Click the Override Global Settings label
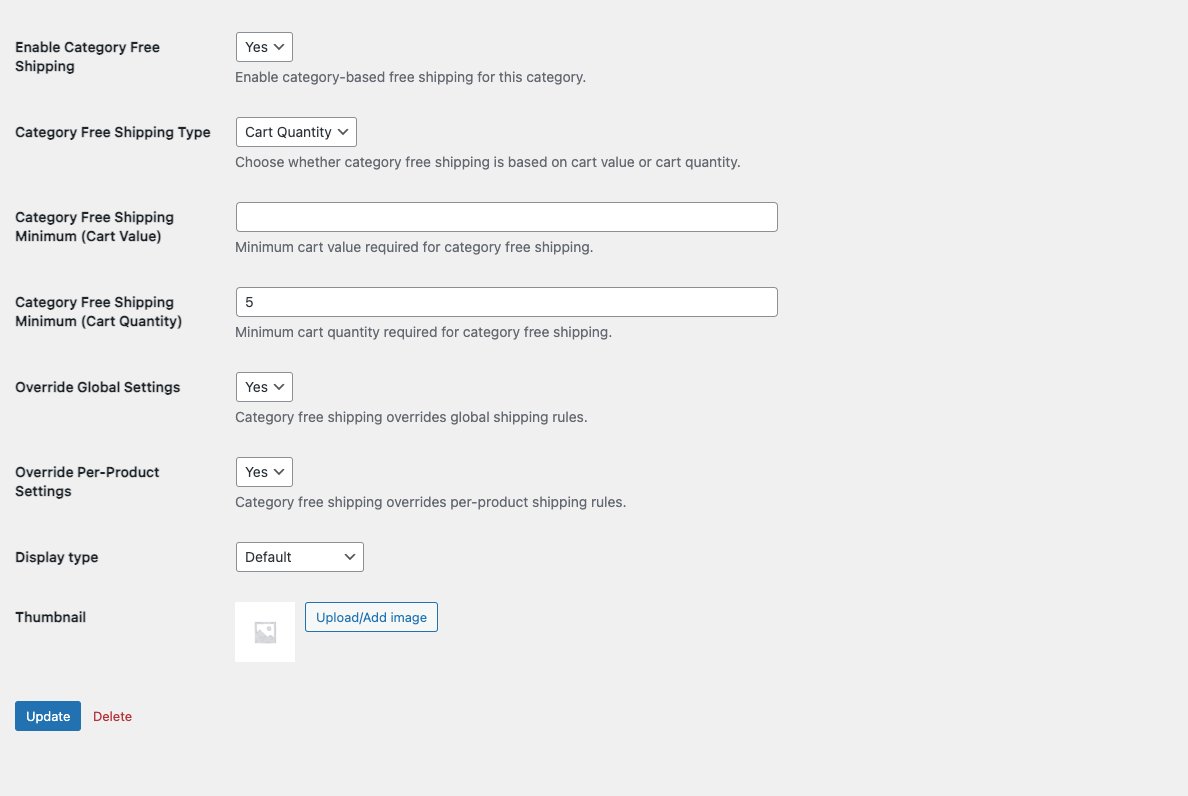 (x=98, y=387)
